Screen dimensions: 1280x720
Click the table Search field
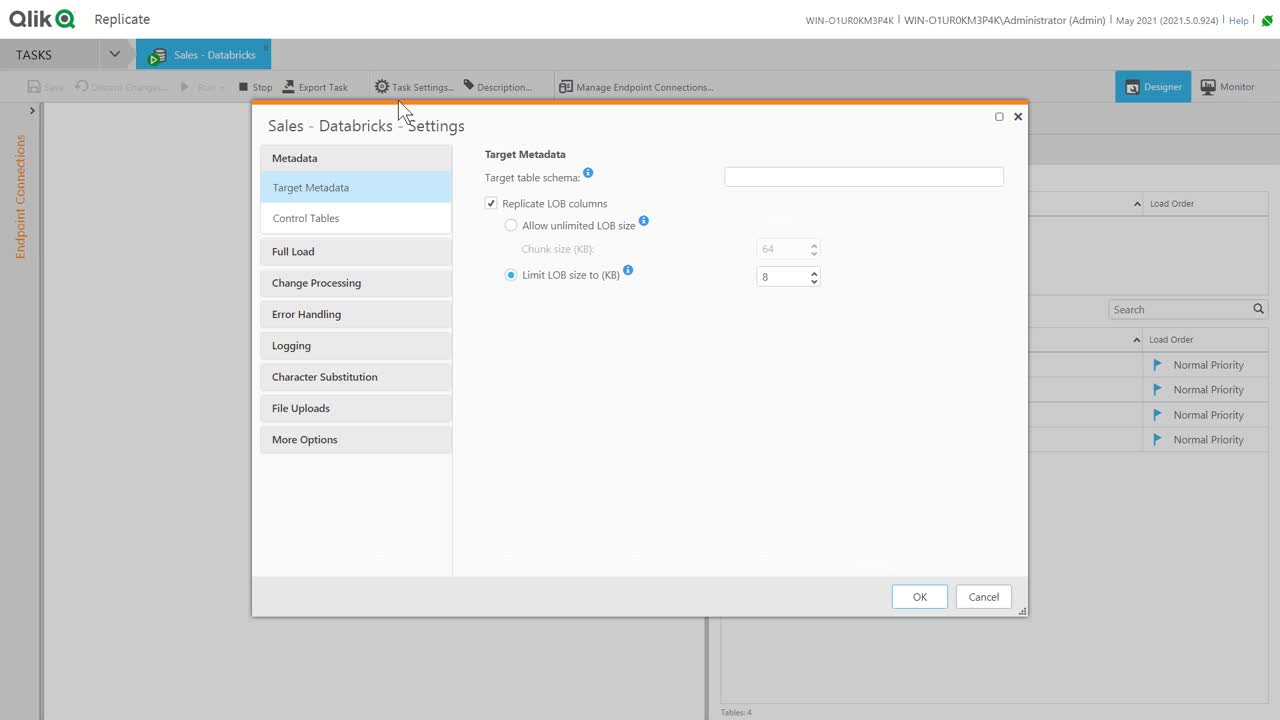1180,310
